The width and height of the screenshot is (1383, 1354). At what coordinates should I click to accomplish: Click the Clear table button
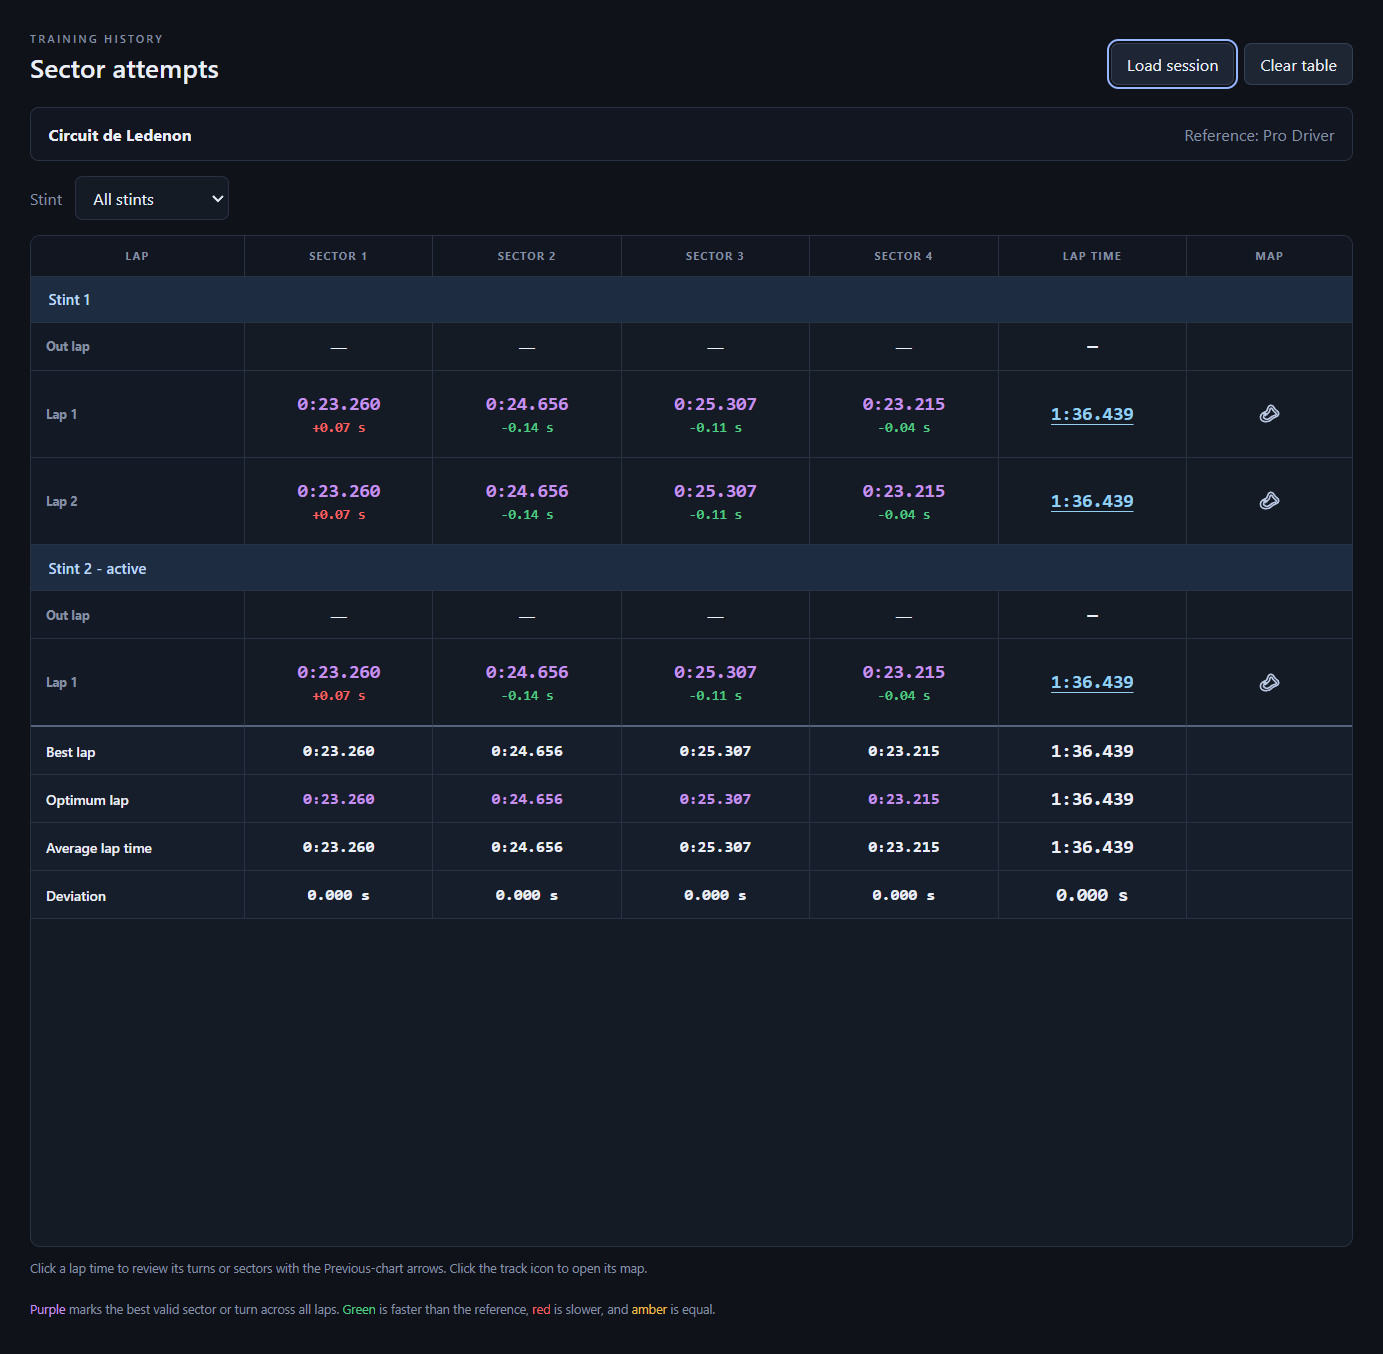(x=1298, y=64)
